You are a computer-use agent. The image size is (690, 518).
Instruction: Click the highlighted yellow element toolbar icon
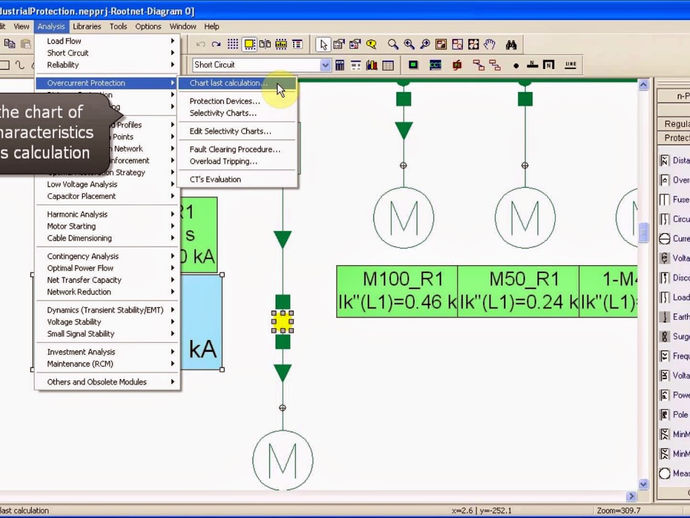pyautogui.click(x=250, y=44)
